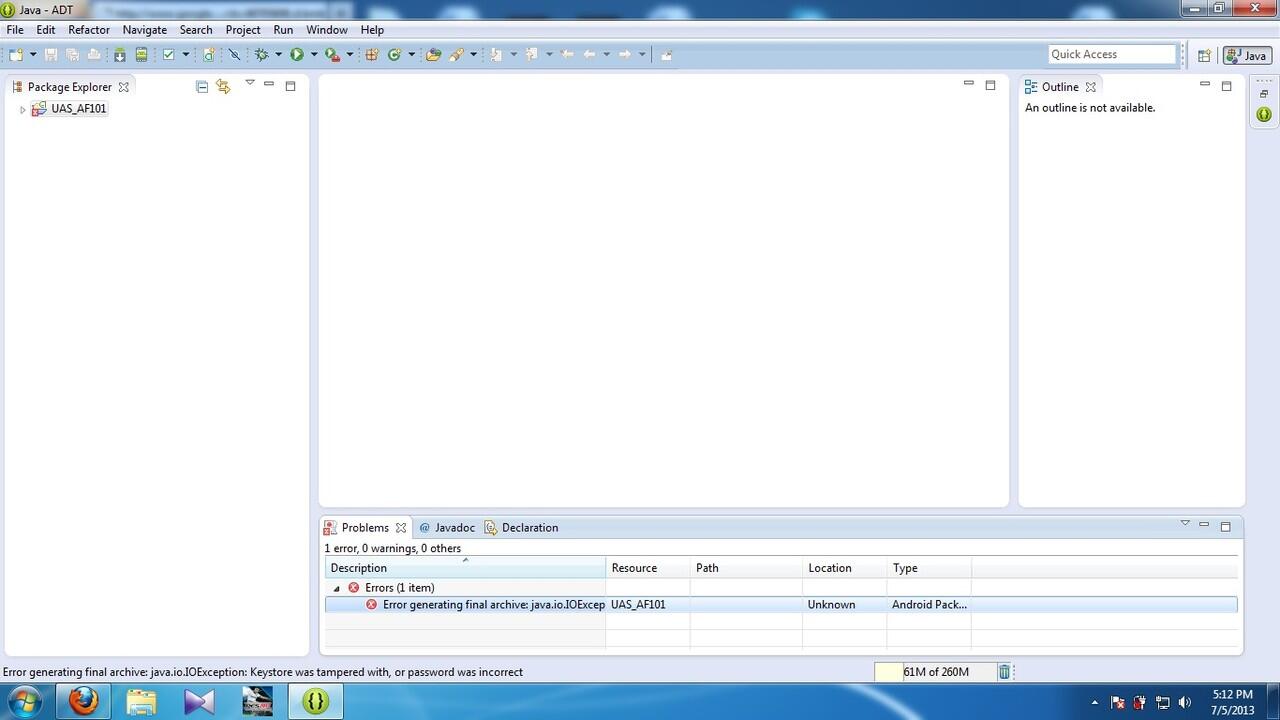Click the Search flashlight icon
This screenshot has width=1280, height=720.
coord(456,54)
